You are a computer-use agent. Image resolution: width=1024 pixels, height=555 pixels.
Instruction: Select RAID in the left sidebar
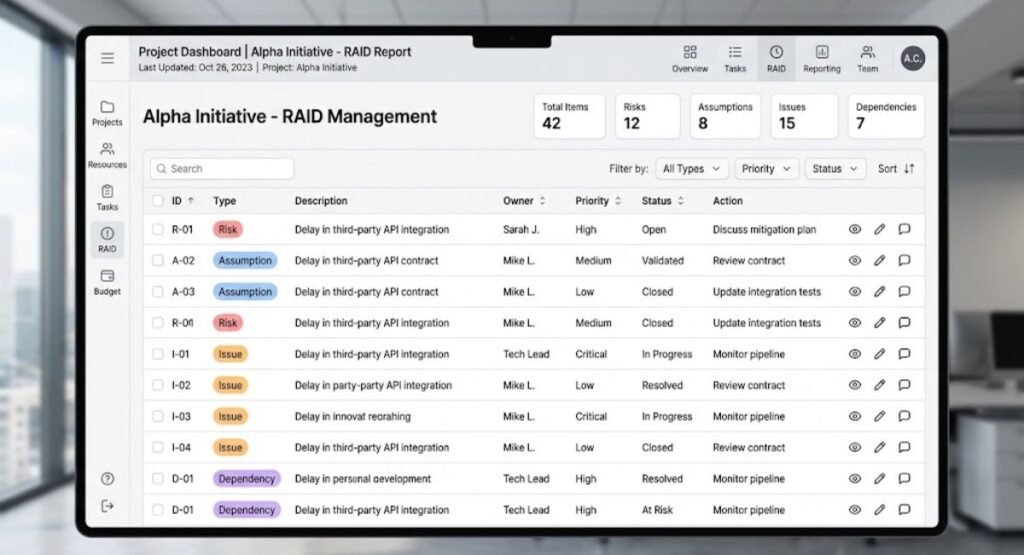point(107,240)
